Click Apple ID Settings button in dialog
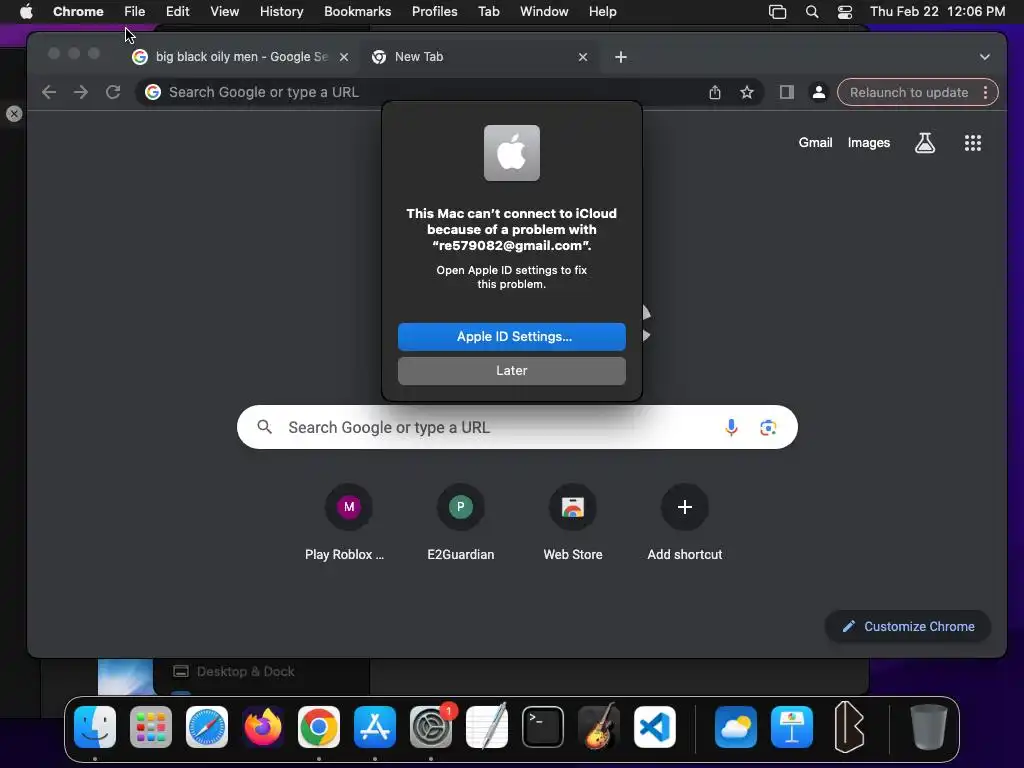This screenshot has width=1024, height=768. (x=511, y=336)
